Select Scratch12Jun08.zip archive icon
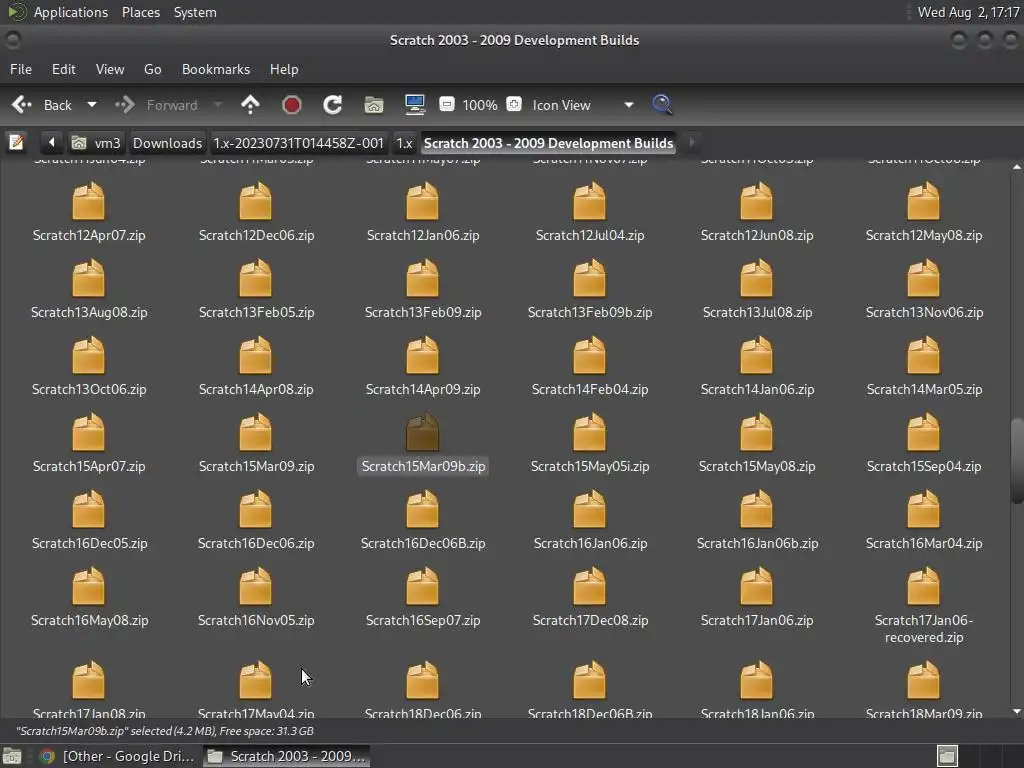This screenshot has width=1024, height=768. coord(756,201)
